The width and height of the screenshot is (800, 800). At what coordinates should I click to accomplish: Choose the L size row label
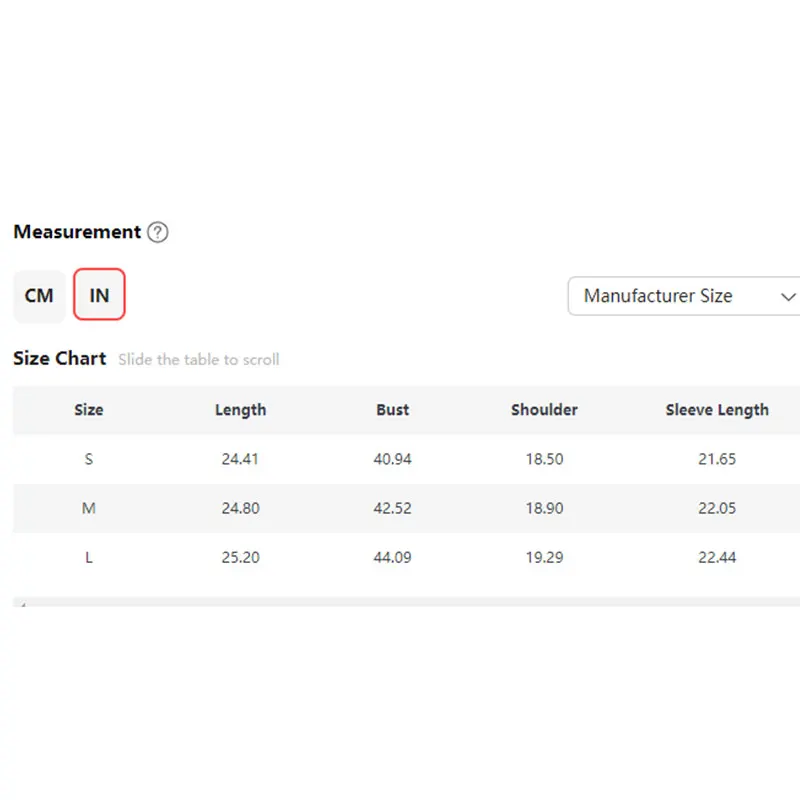tap(89, 557)
